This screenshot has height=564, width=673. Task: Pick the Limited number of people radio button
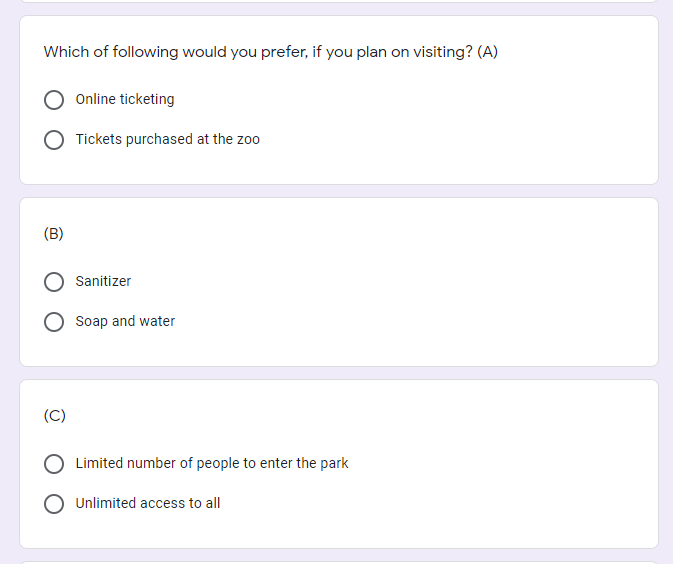coord(54,464)
